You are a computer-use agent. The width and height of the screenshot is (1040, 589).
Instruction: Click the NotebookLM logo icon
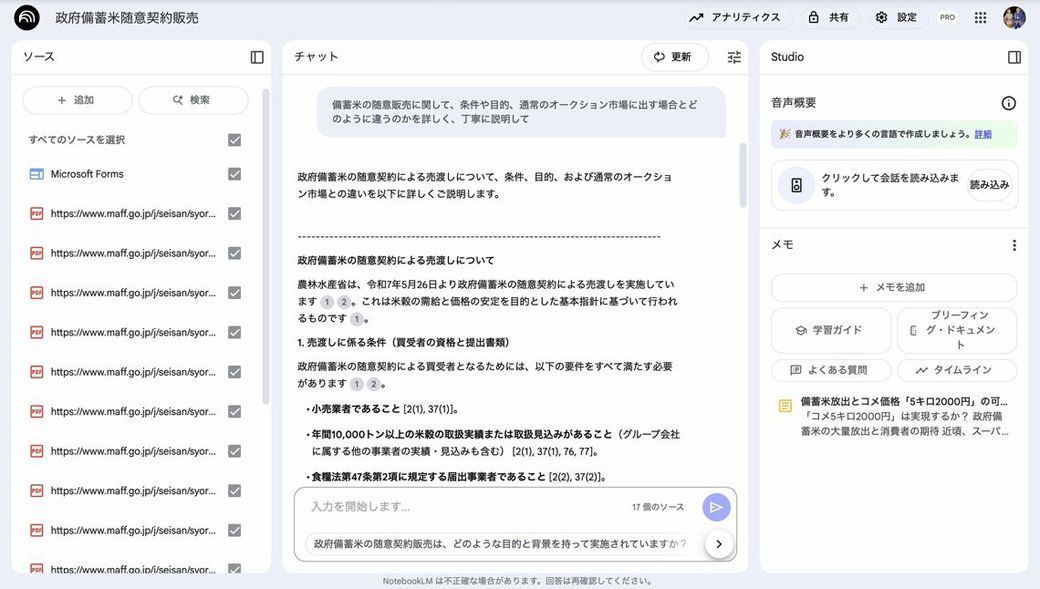point(27,17)
